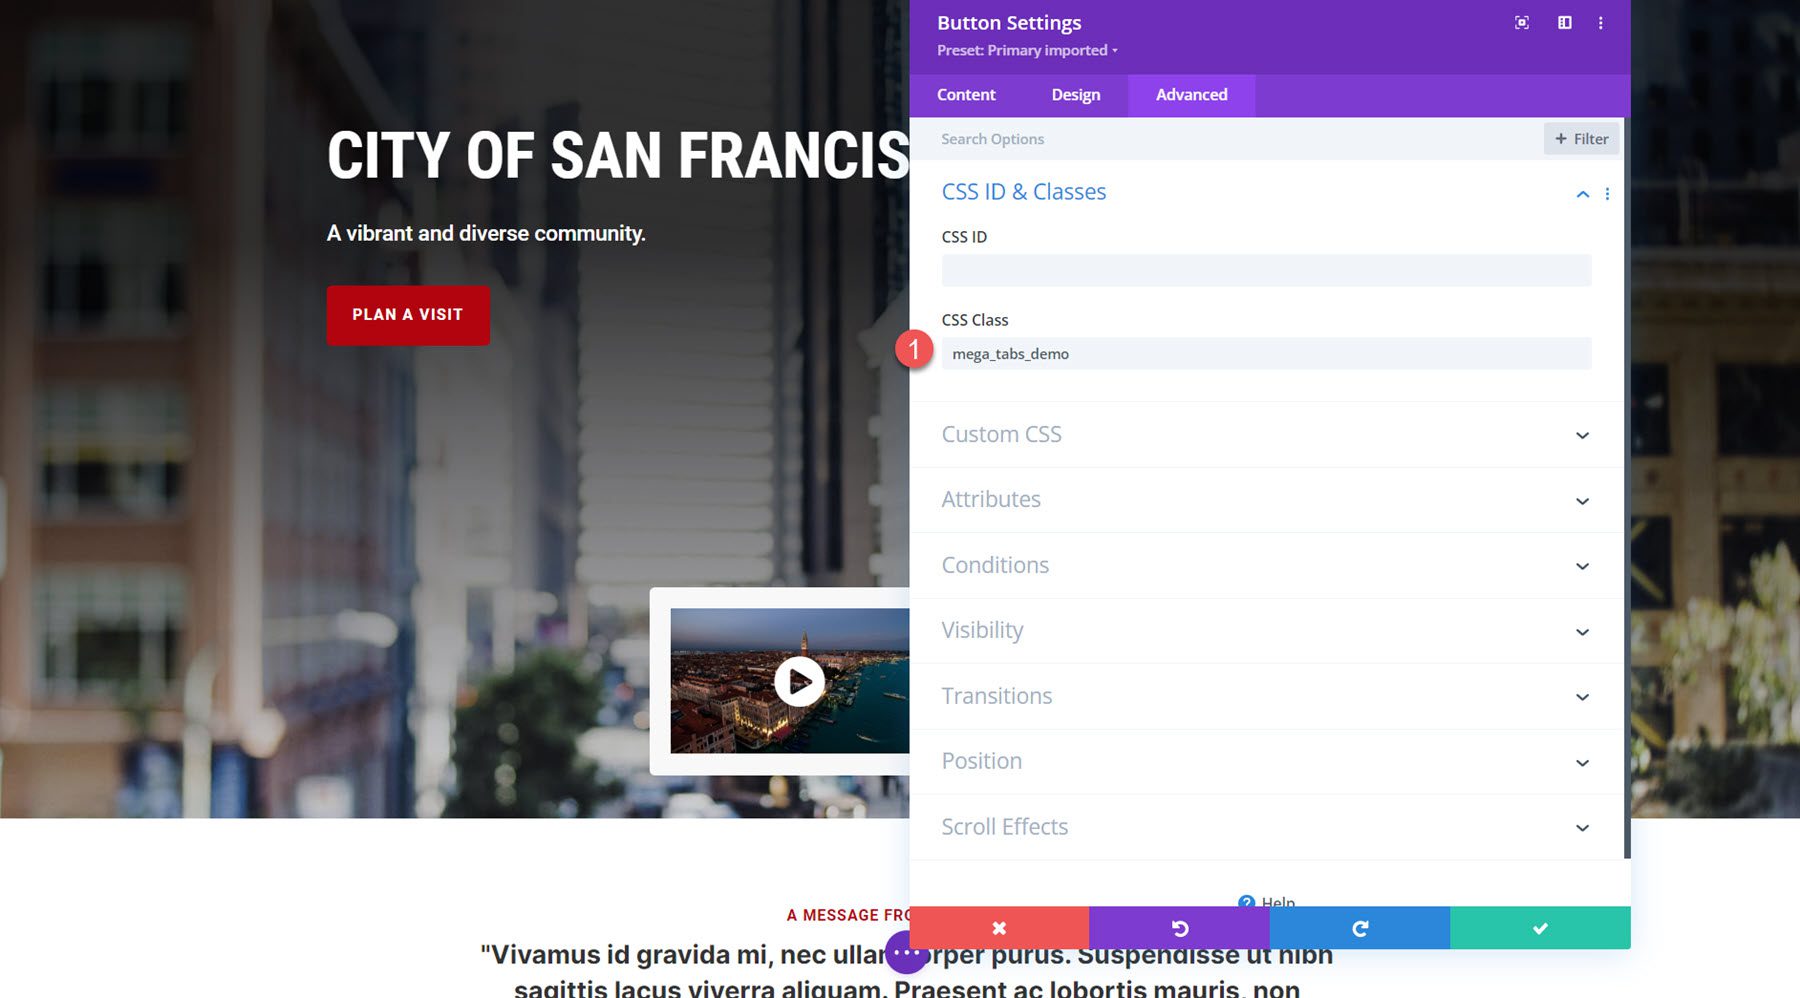Switch to the Content tab

click(x=965, y=95)
